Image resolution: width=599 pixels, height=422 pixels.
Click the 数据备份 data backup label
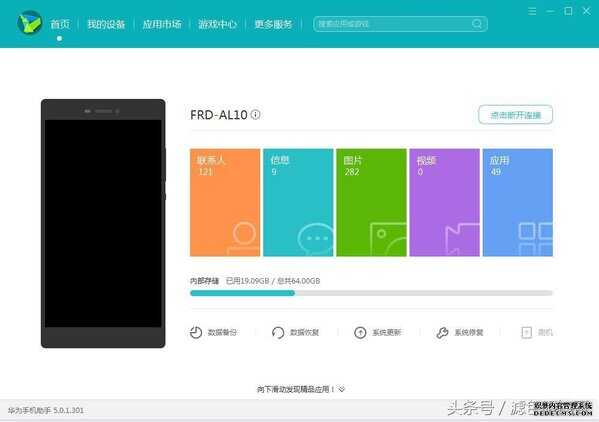click(x=222, y=333)
